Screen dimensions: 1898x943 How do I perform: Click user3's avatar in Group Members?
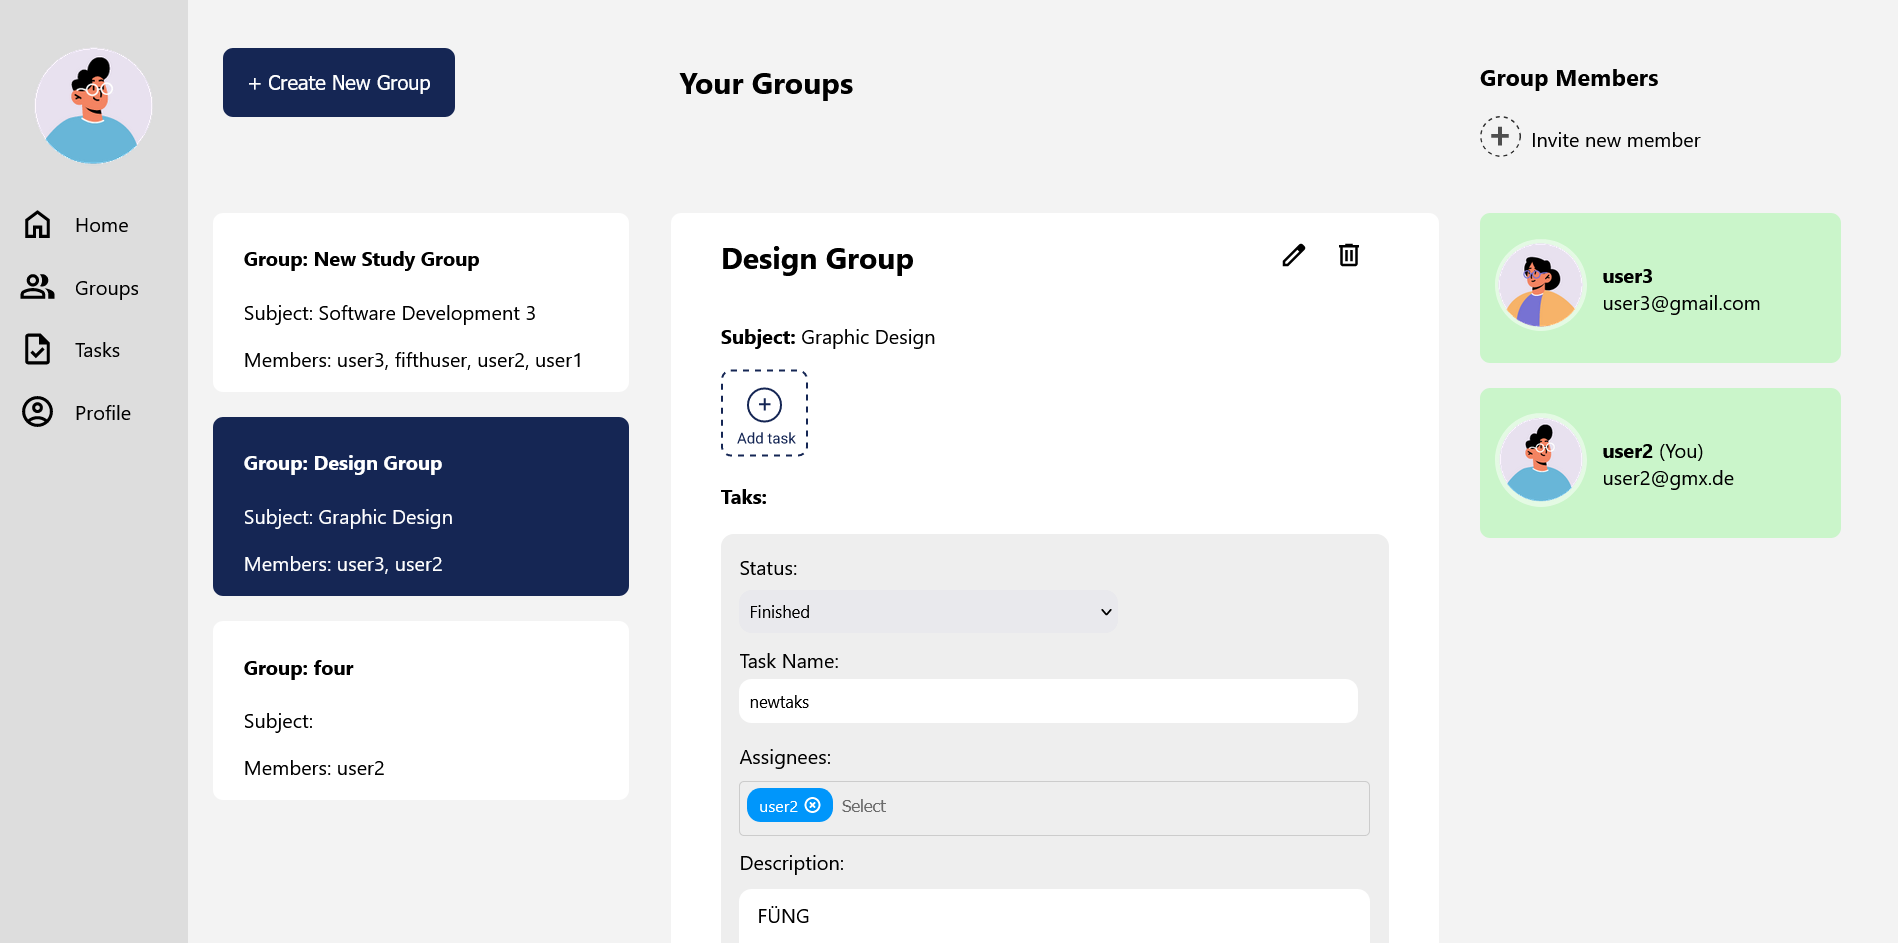point(1540,286)
